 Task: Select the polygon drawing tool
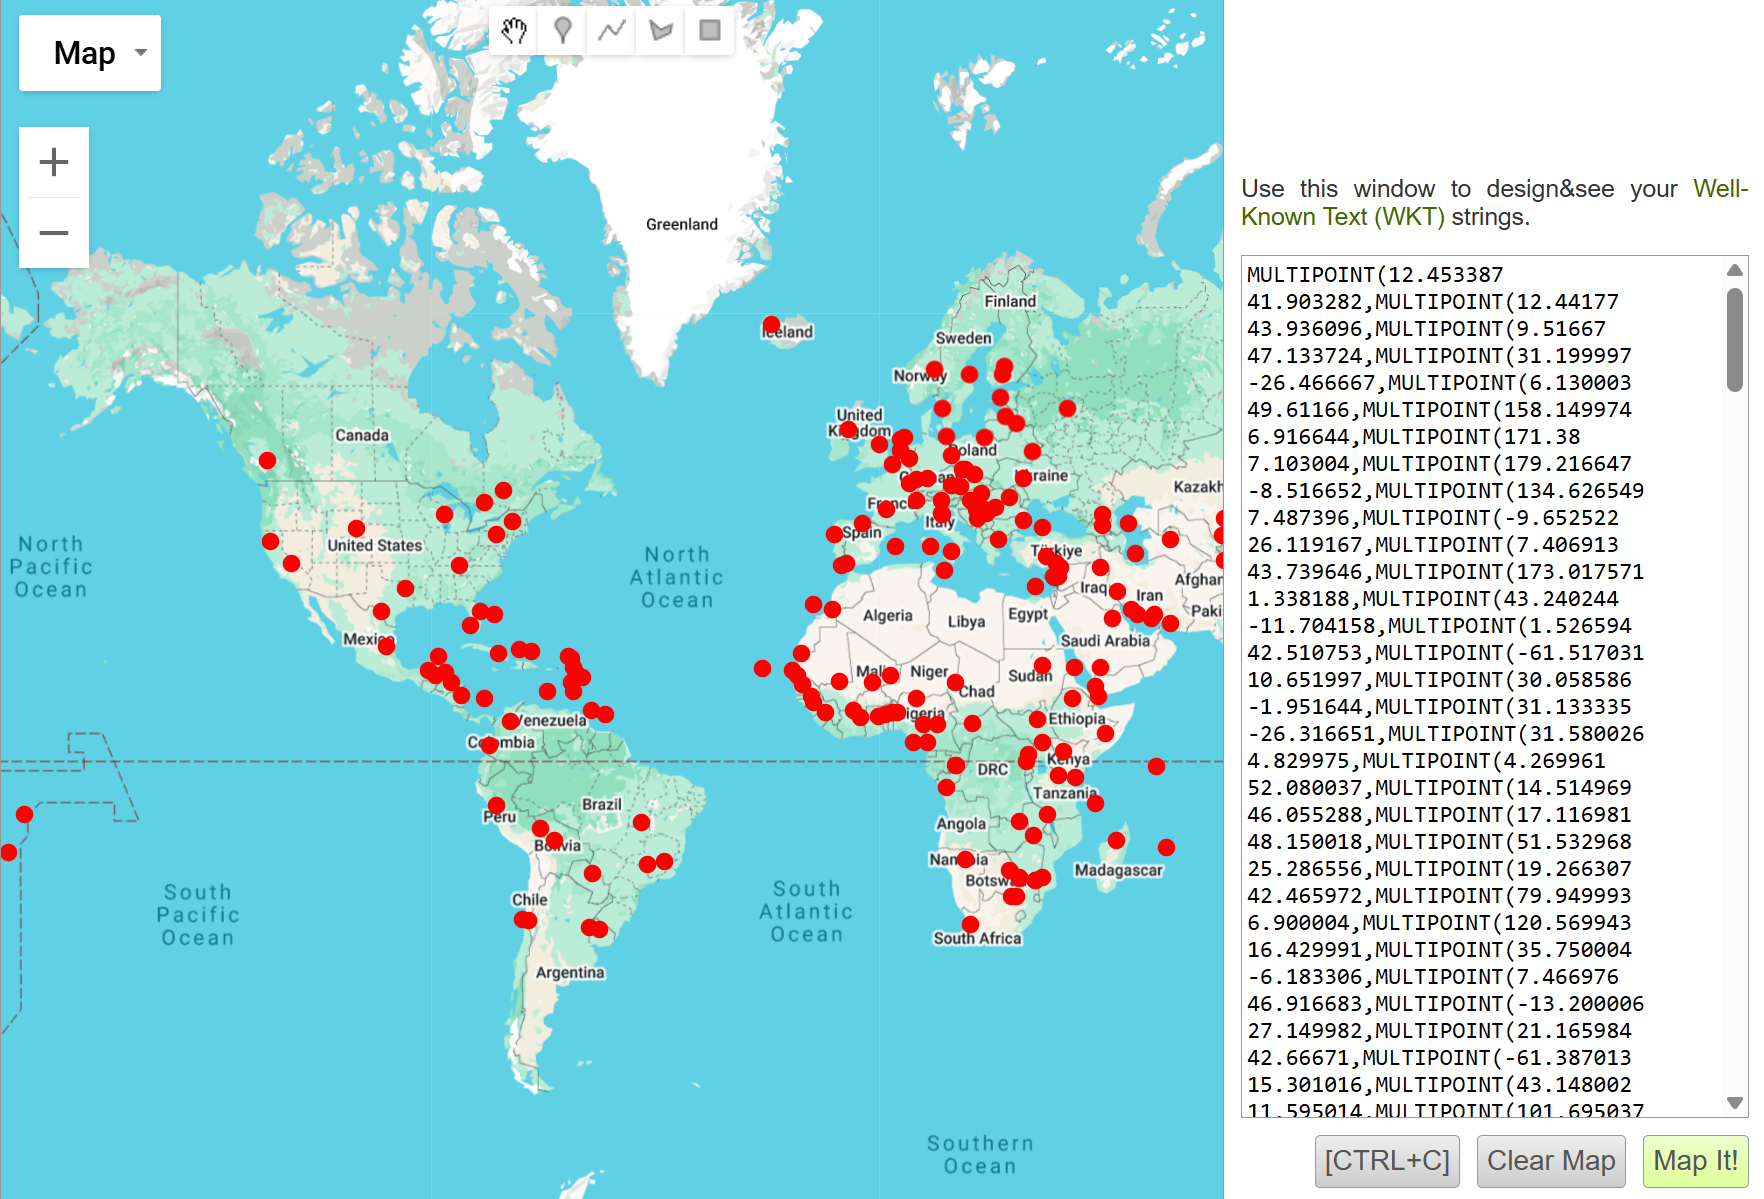659,30
